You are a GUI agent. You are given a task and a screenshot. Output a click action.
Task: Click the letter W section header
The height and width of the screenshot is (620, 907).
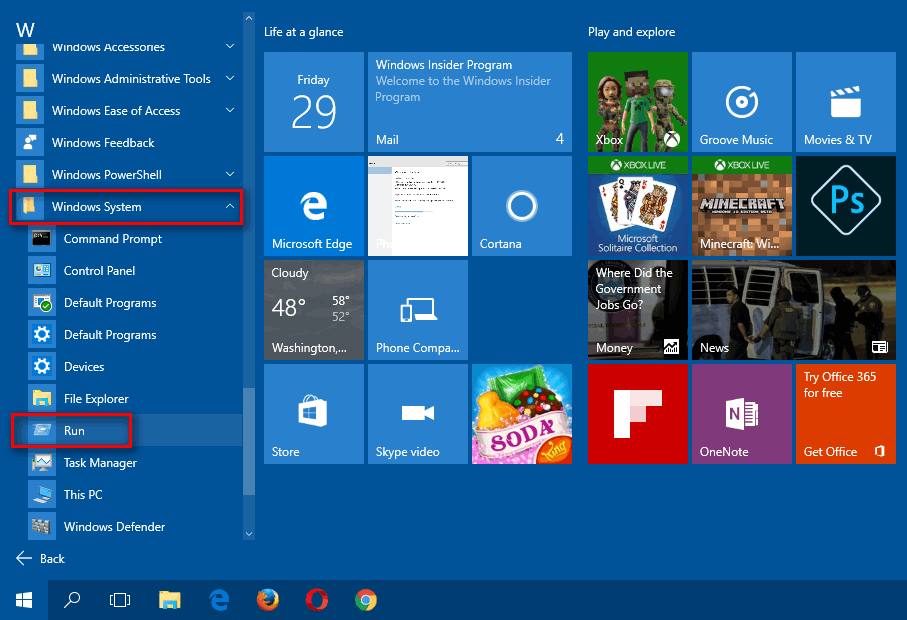point(25,29)
